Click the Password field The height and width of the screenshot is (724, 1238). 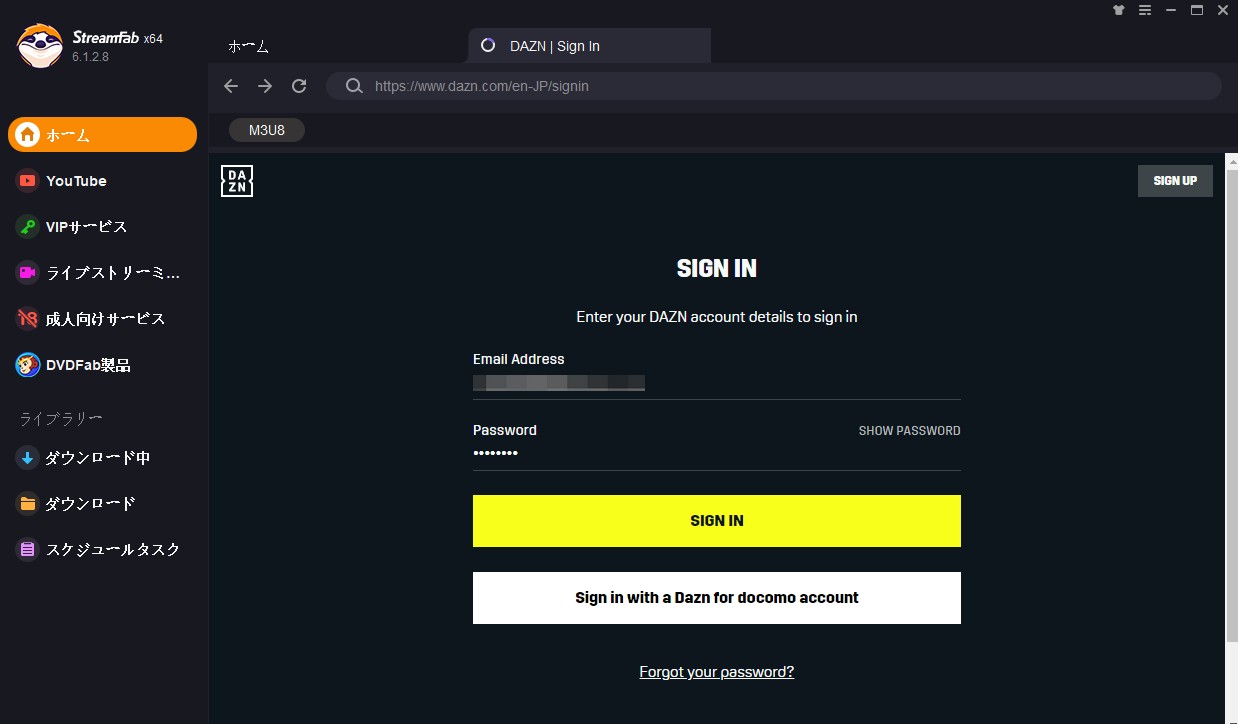click(x=717, y=454)
